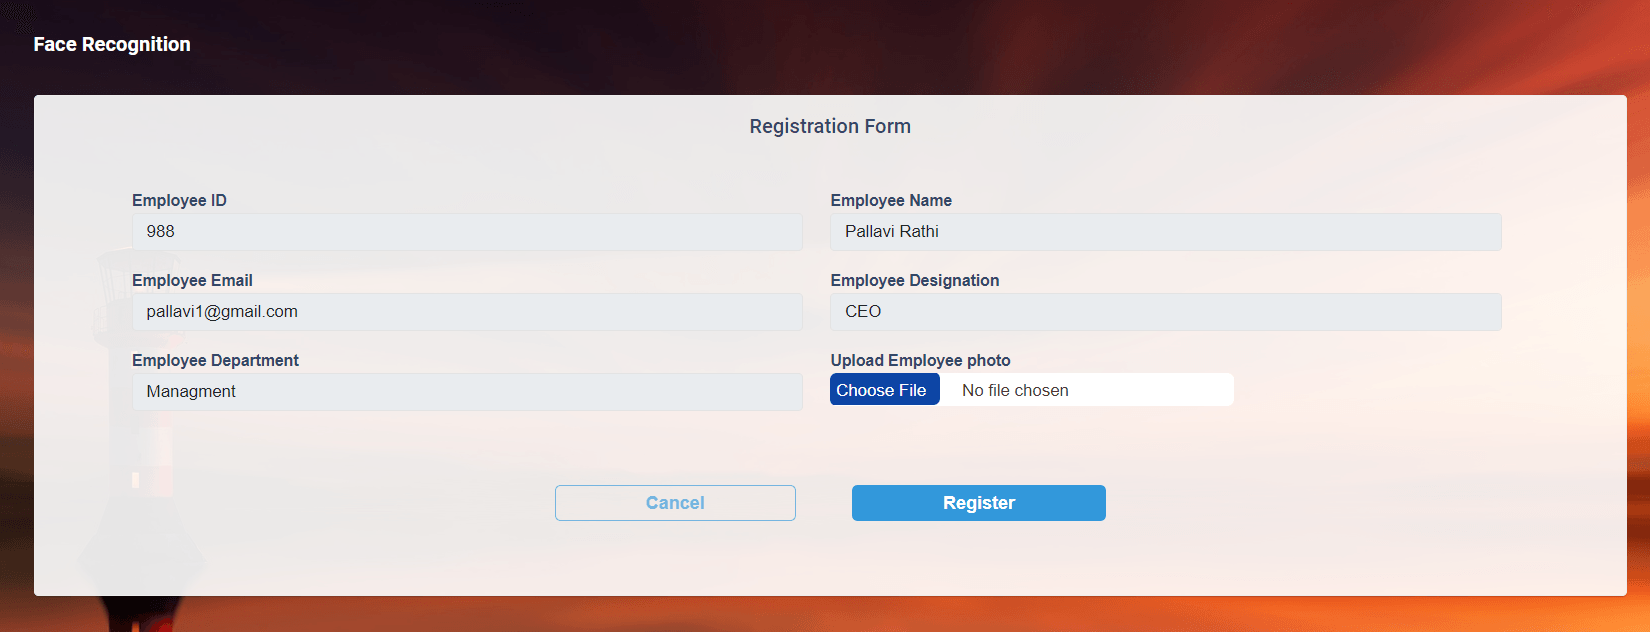Click the 'No file chosen' text
This screenshot has width=1650, height=632.
1015,390
